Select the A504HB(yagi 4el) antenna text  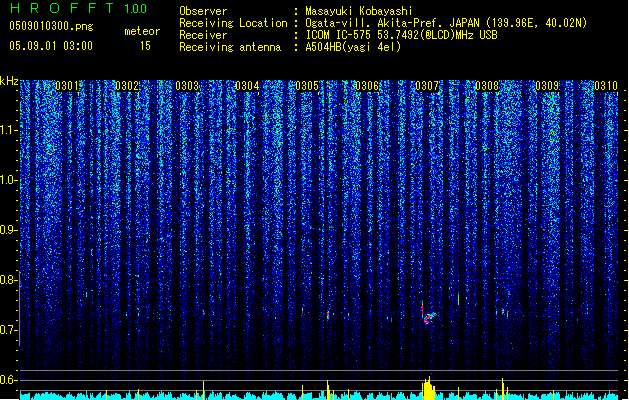point(353,47)
